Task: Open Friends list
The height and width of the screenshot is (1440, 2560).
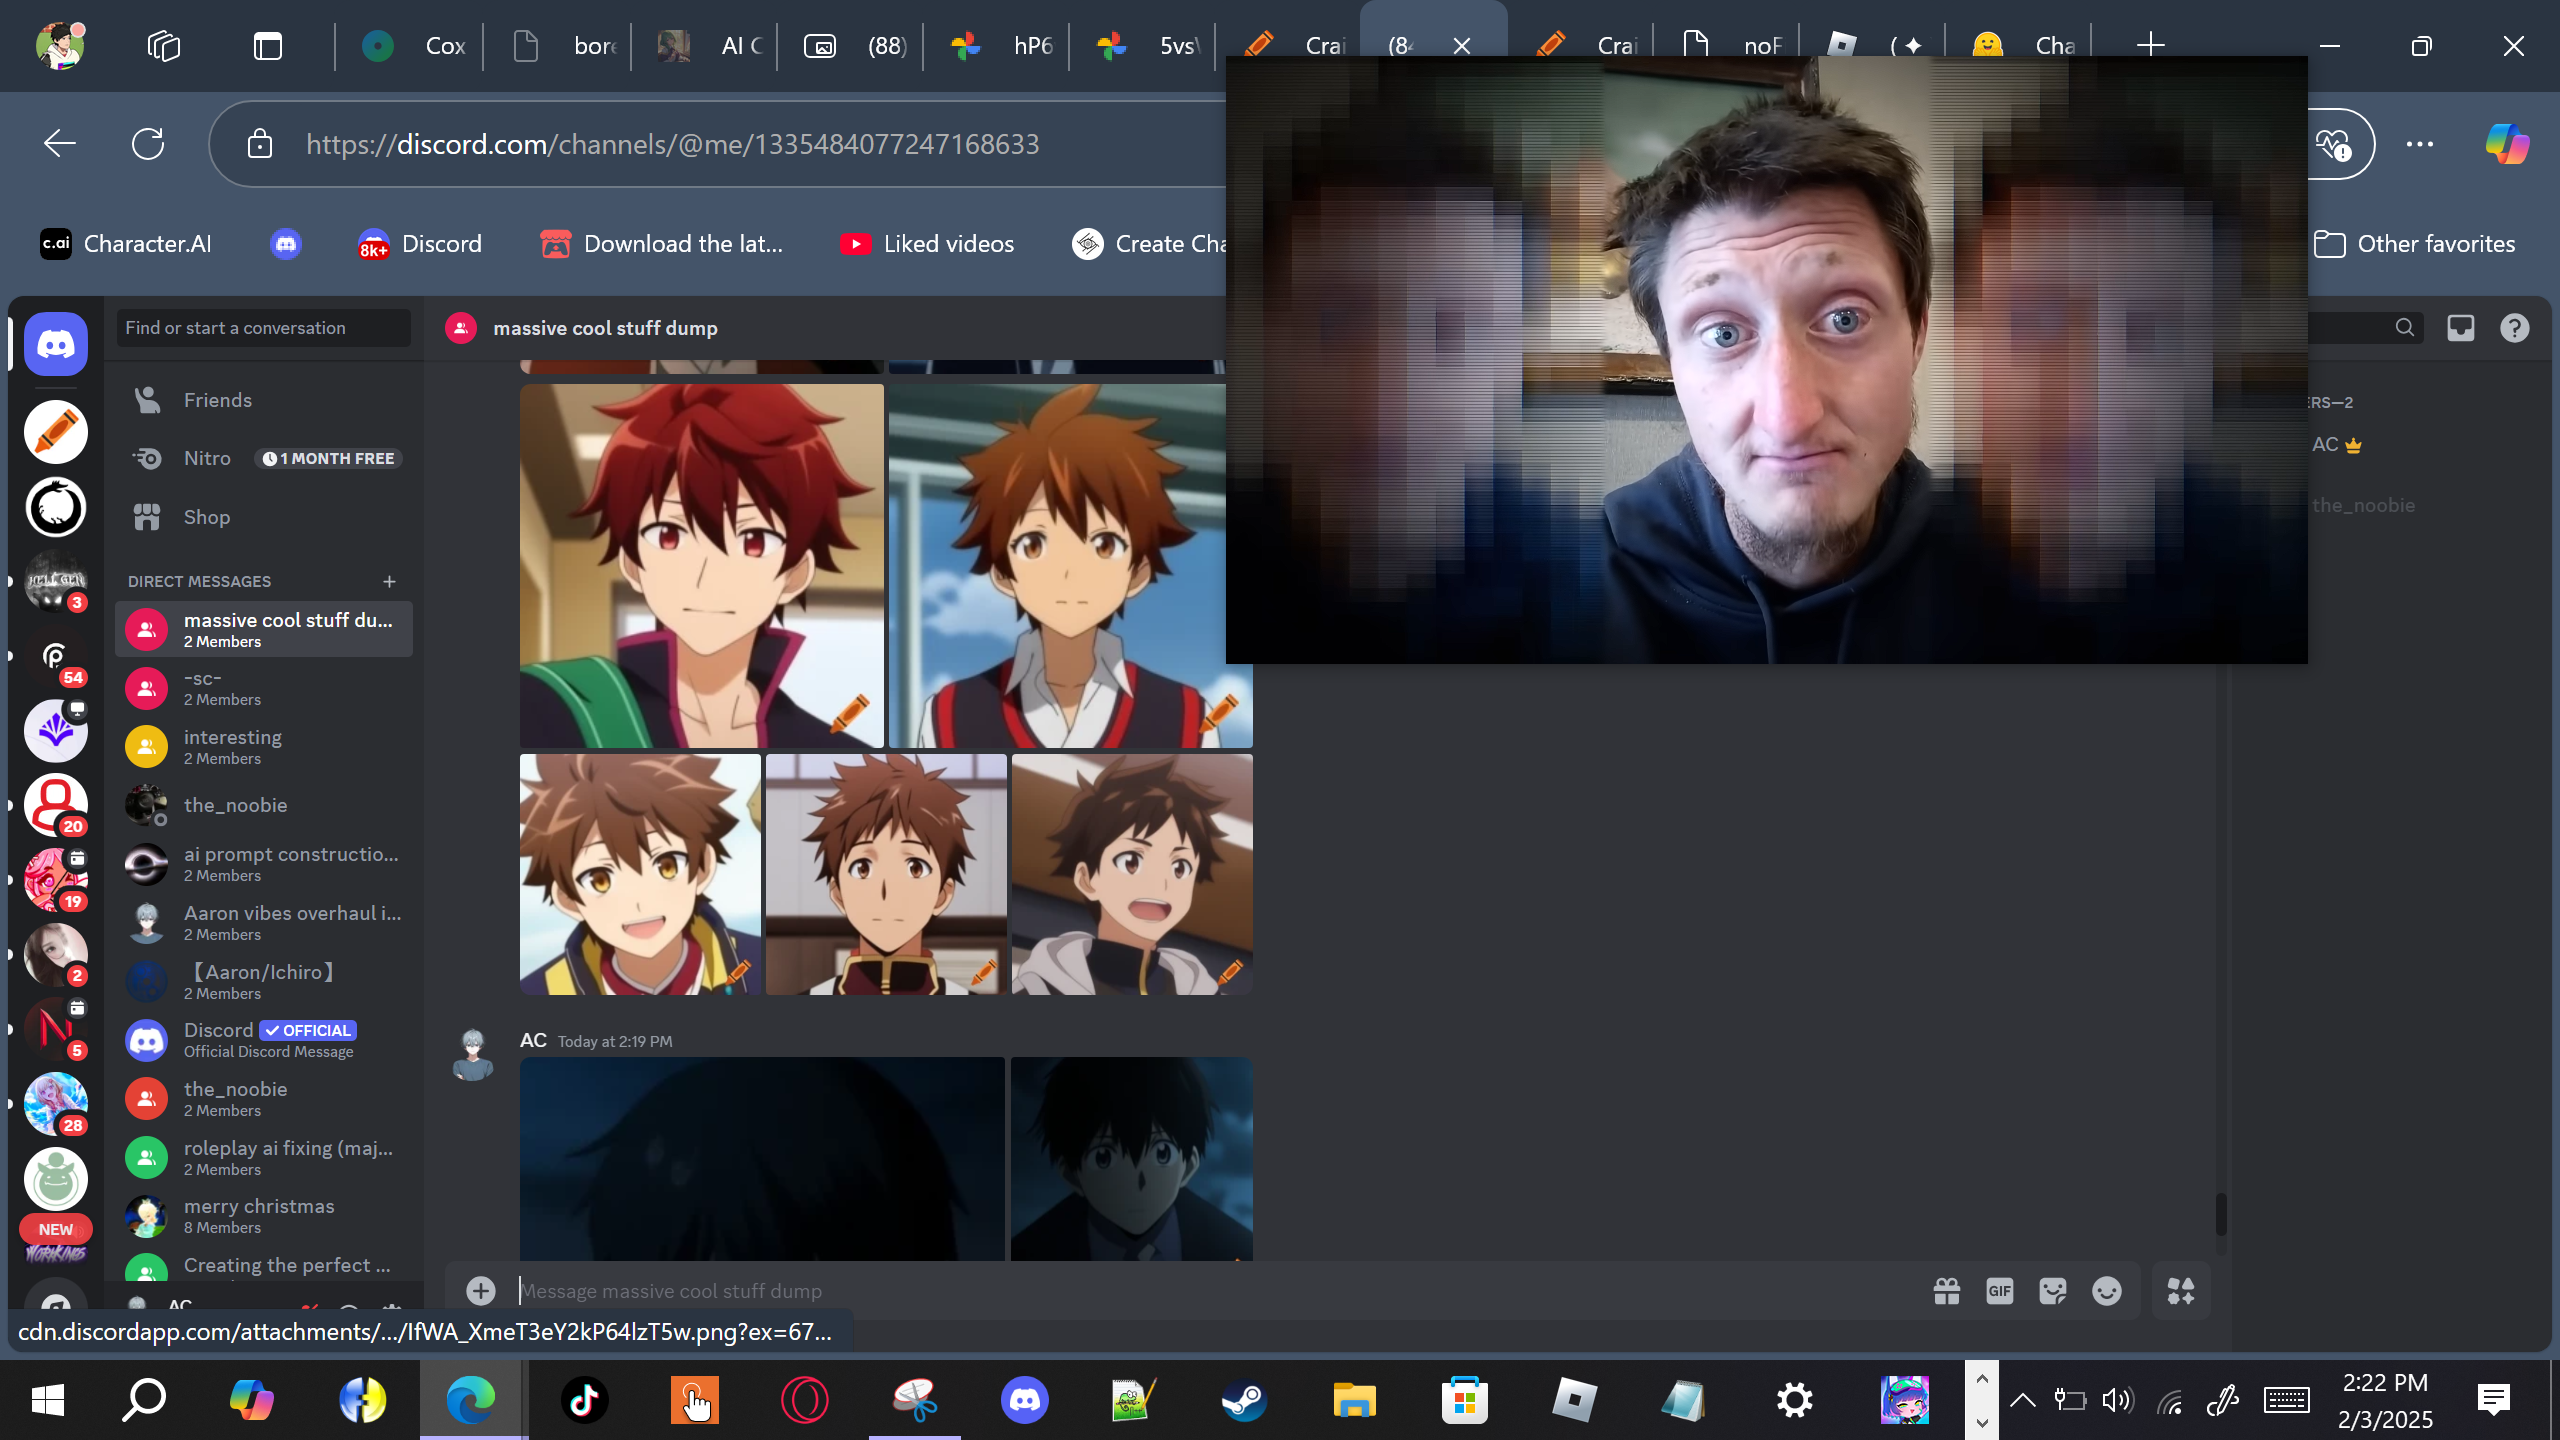Action: click(264, 400)
